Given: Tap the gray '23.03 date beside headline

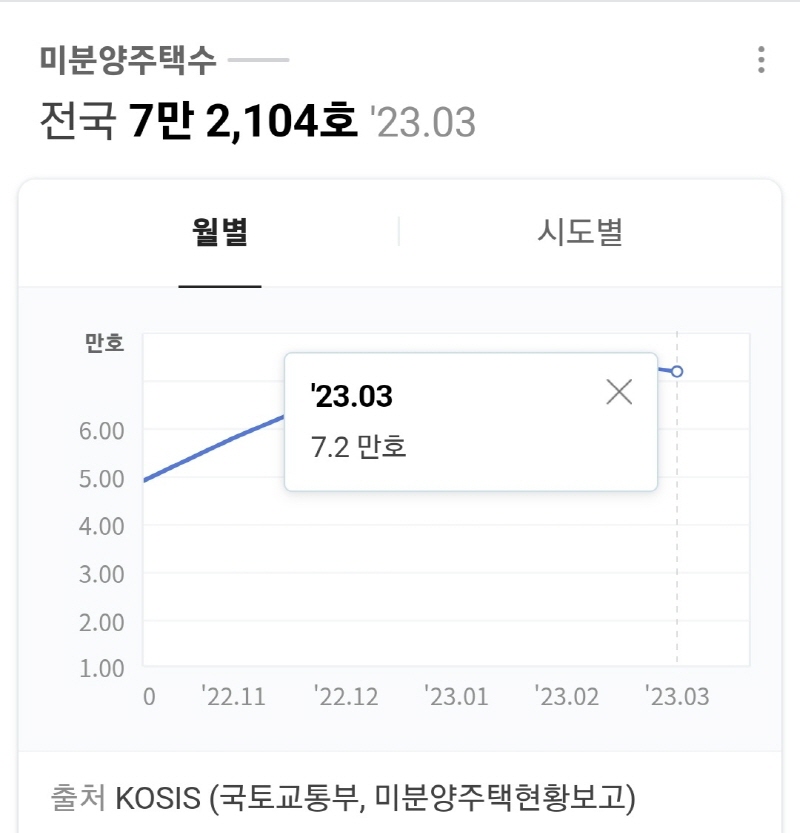Looking at the screenshot, I should (423, 122).
